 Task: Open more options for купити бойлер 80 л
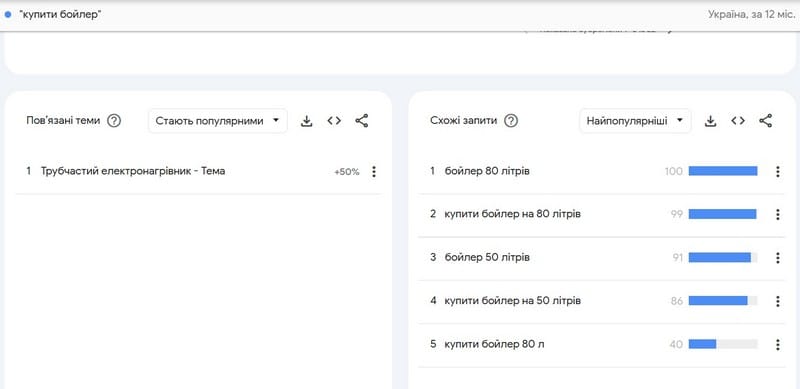click(778, 345)
